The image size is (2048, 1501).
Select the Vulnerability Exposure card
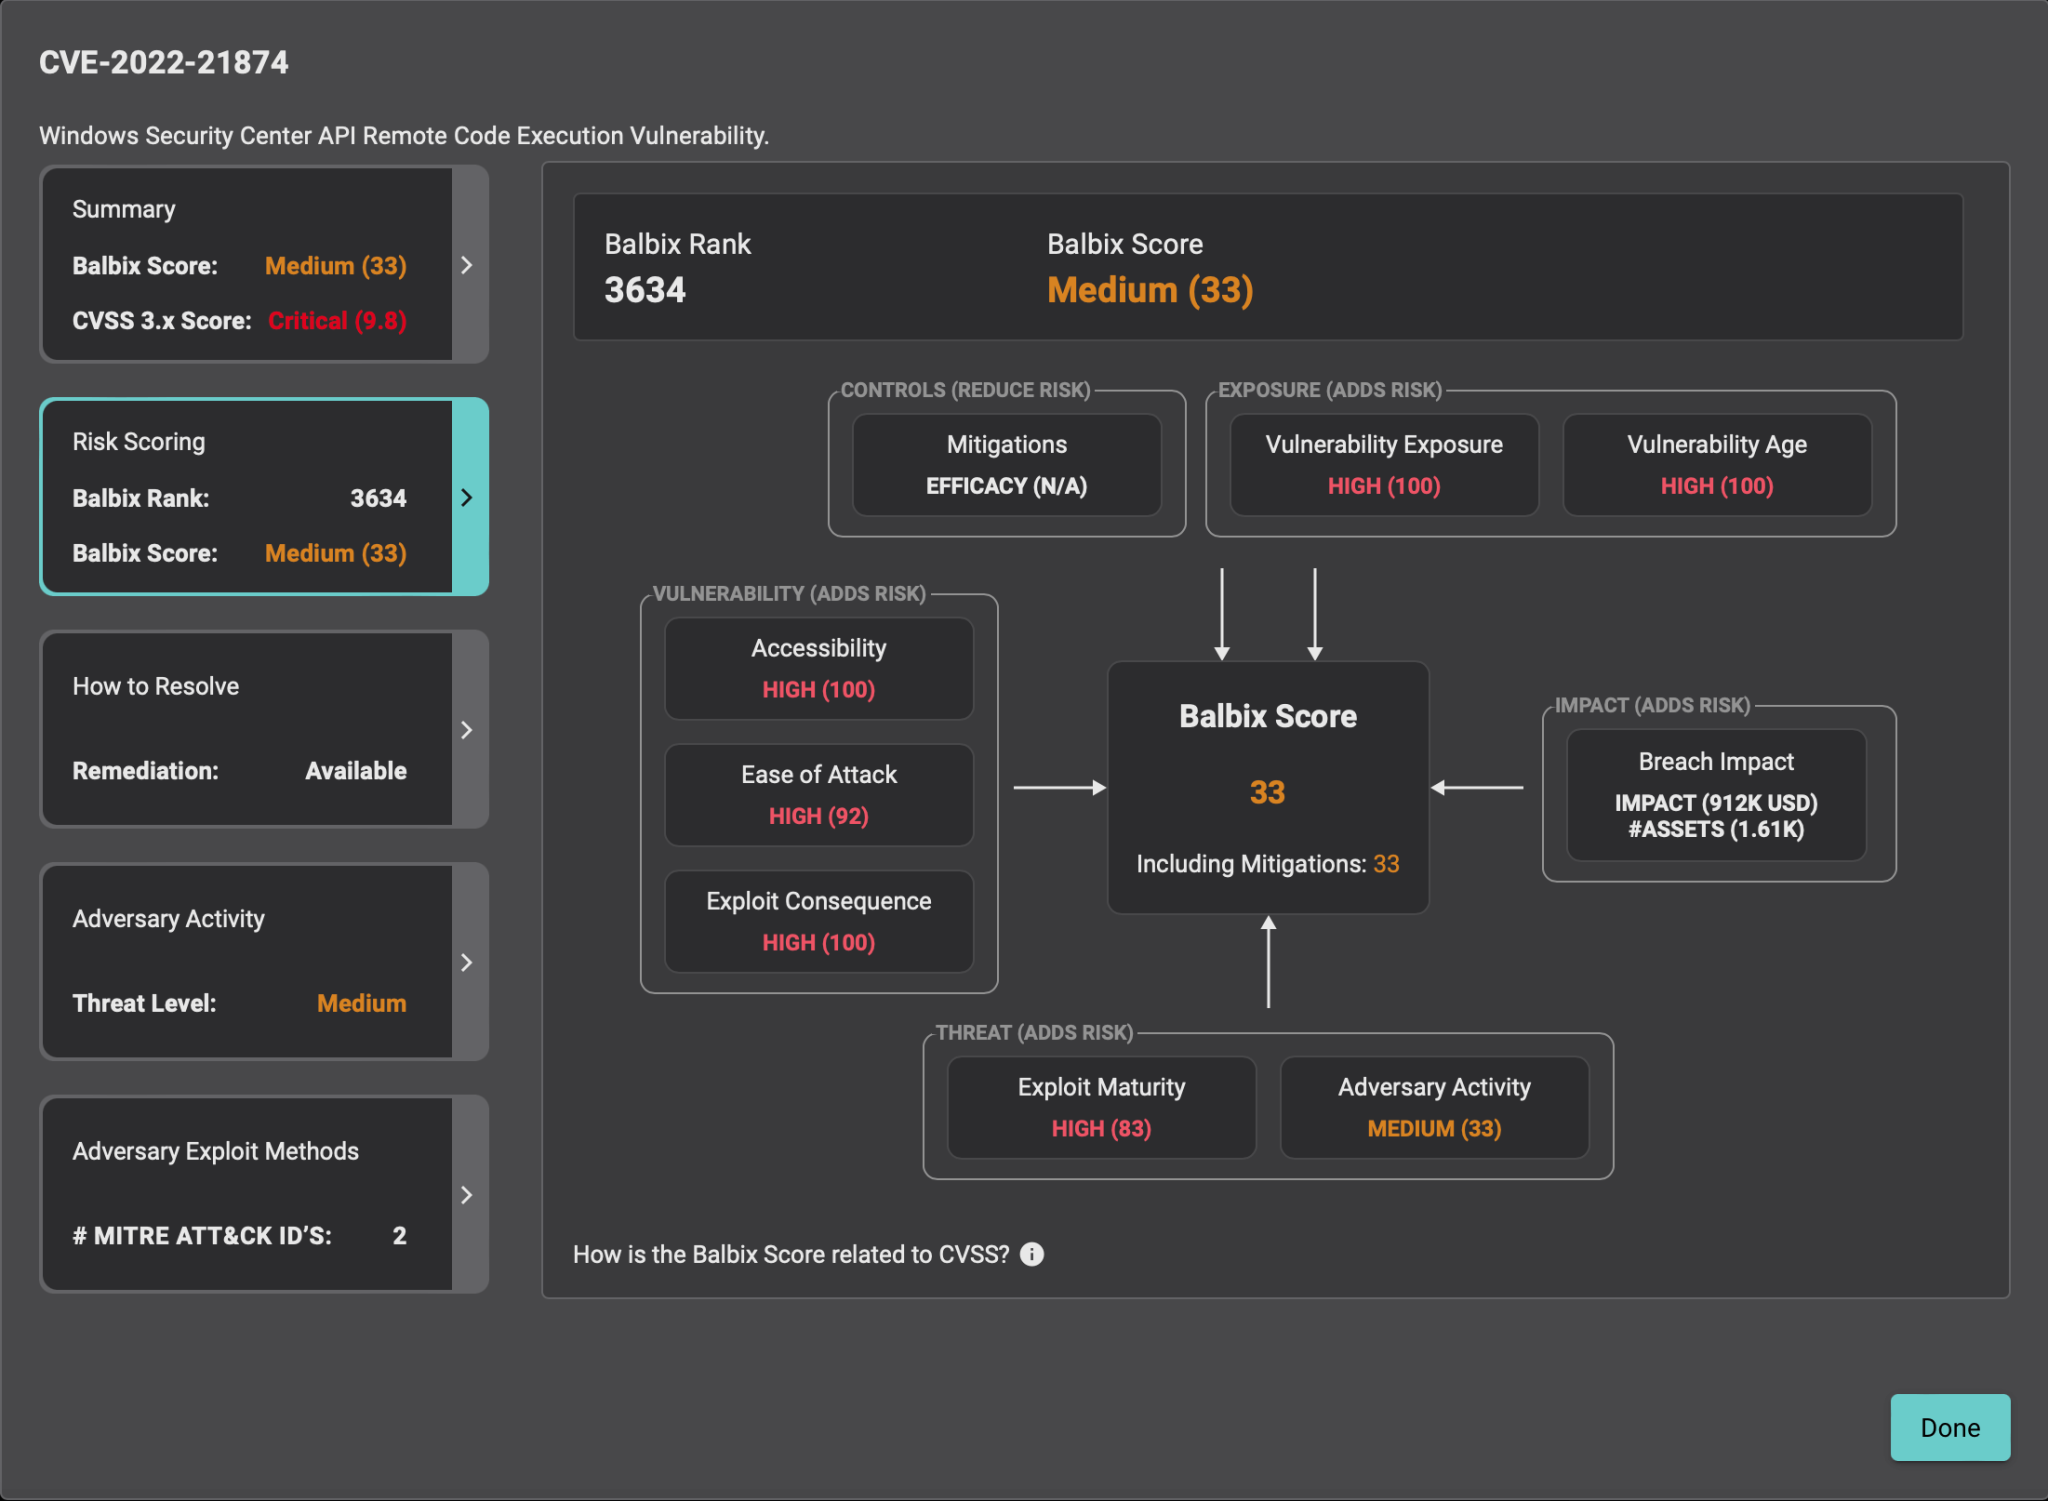1383,465
